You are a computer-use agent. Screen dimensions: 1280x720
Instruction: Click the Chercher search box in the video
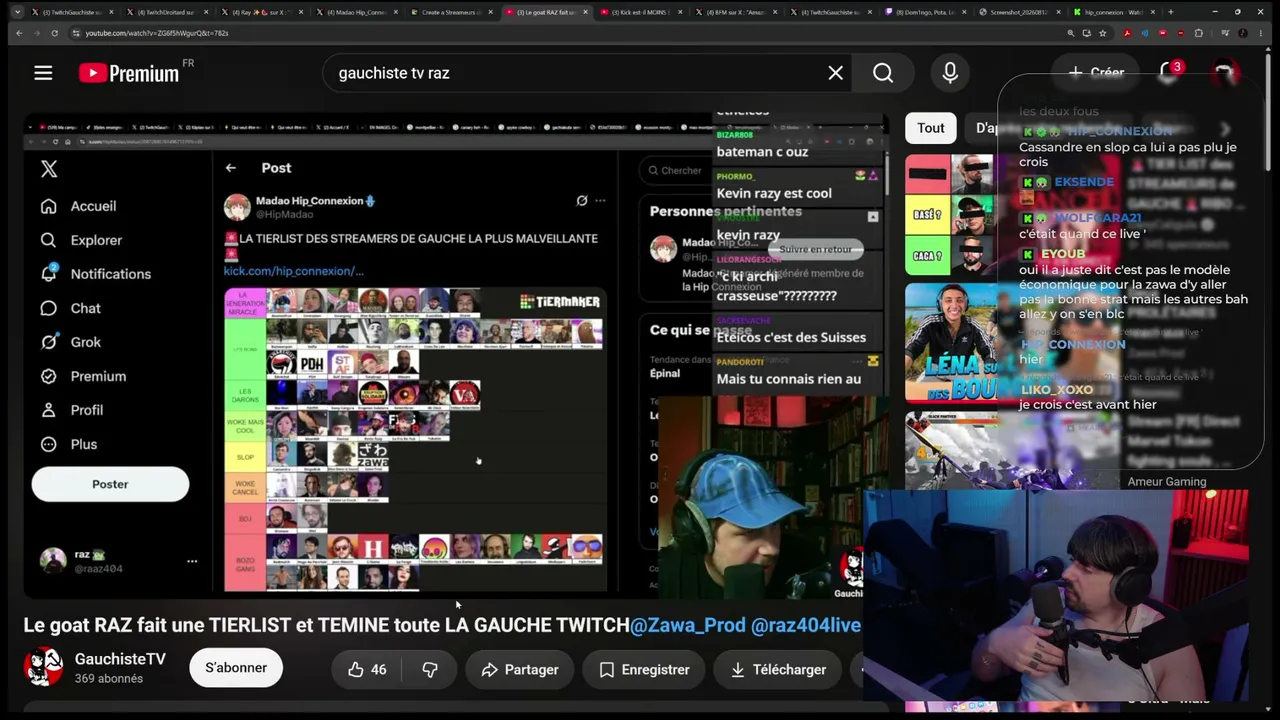point(676,170)
